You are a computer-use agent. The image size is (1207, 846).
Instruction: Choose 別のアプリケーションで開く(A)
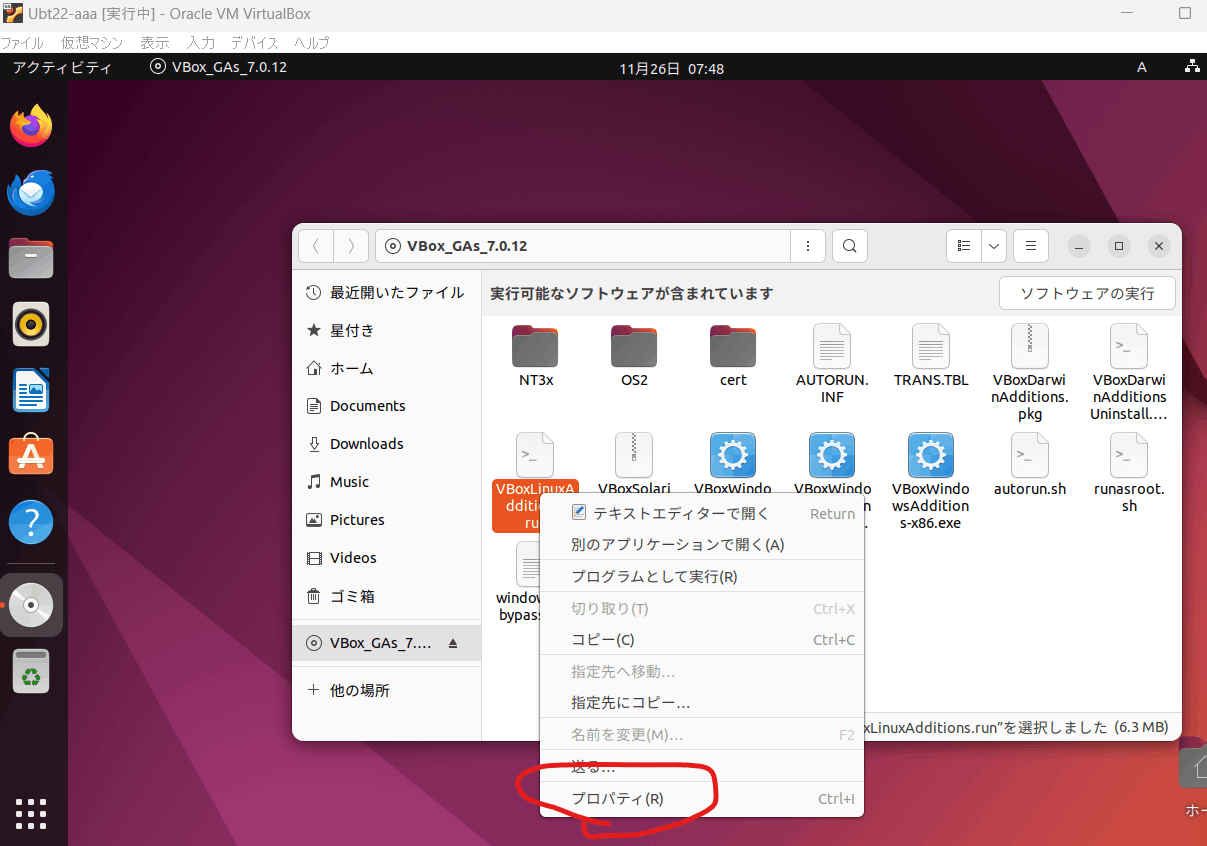tap(702, 545)
